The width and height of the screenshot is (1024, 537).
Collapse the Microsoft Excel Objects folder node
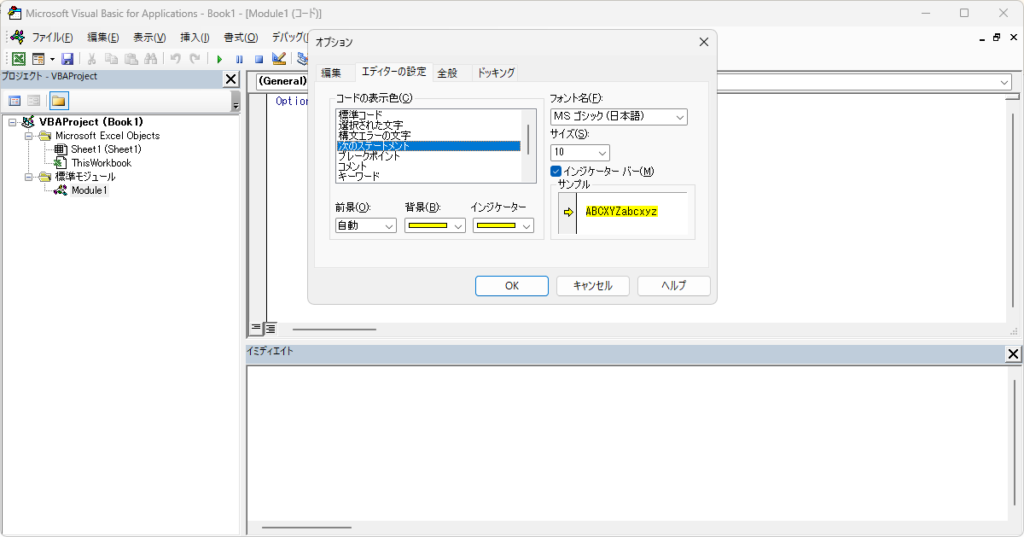[29, 136]
